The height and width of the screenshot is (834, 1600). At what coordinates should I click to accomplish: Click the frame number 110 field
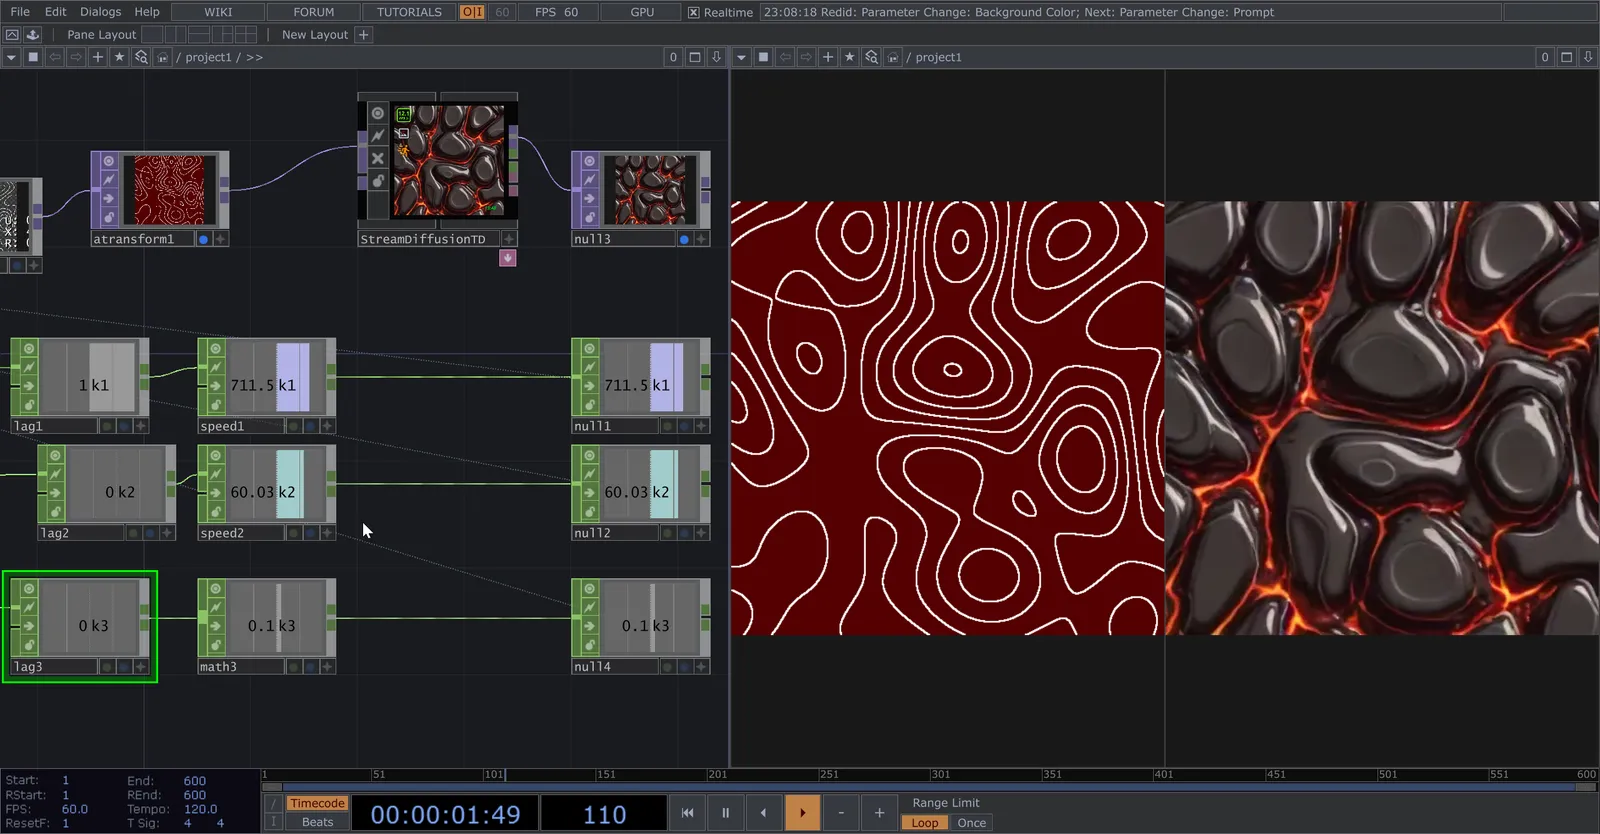(x=604, y=814)
